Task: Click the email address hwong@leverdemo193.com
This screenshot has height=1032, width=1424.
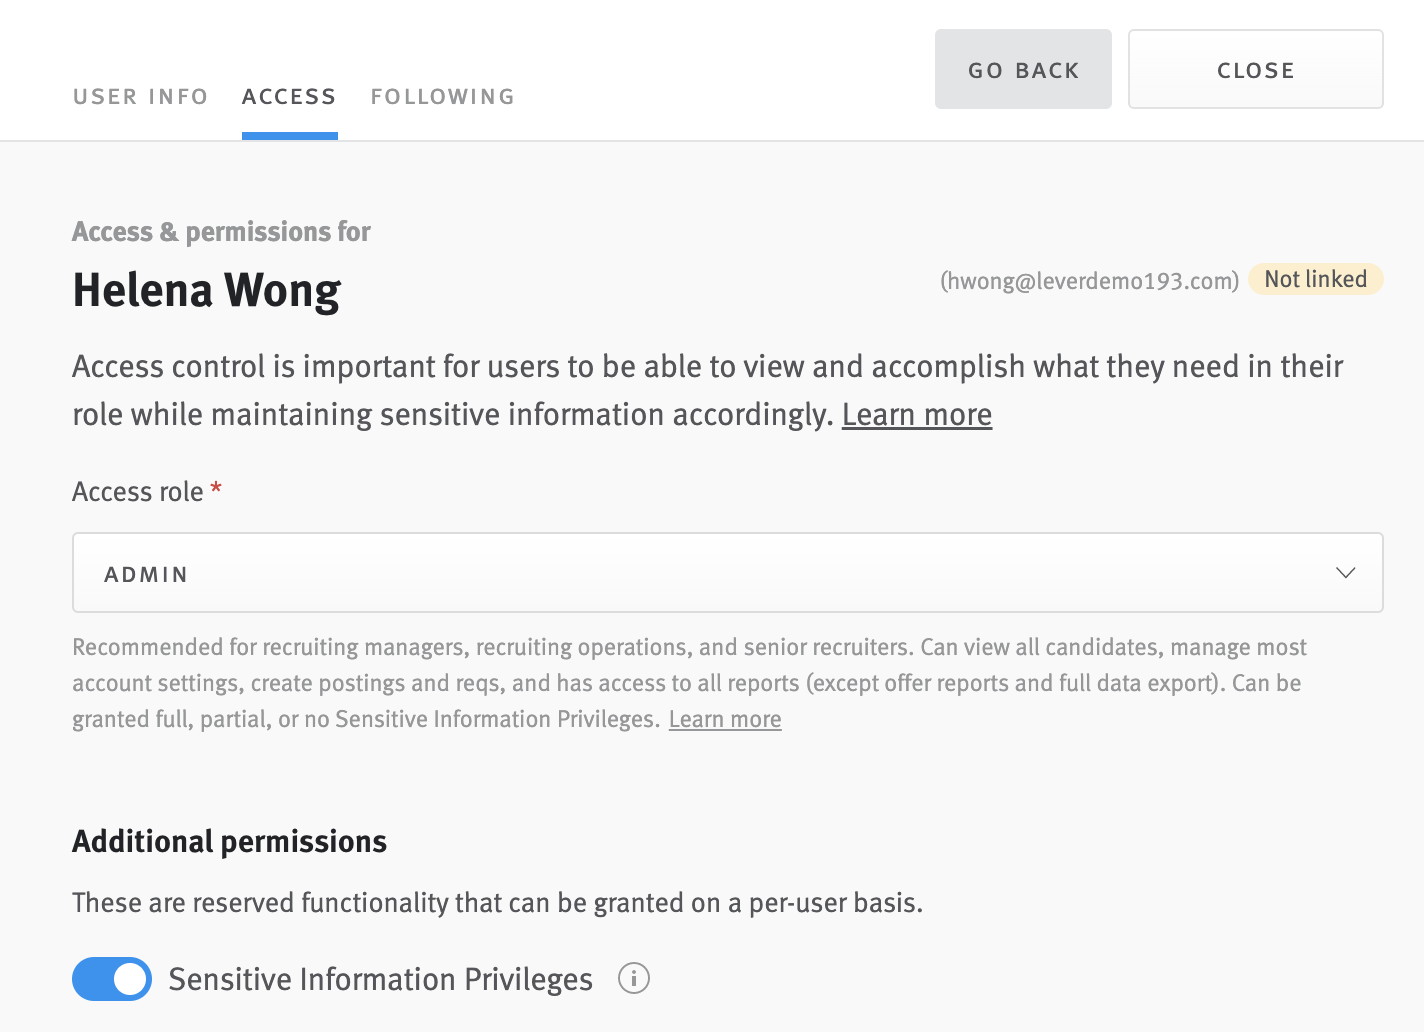Action: (x=1088, y=281)
